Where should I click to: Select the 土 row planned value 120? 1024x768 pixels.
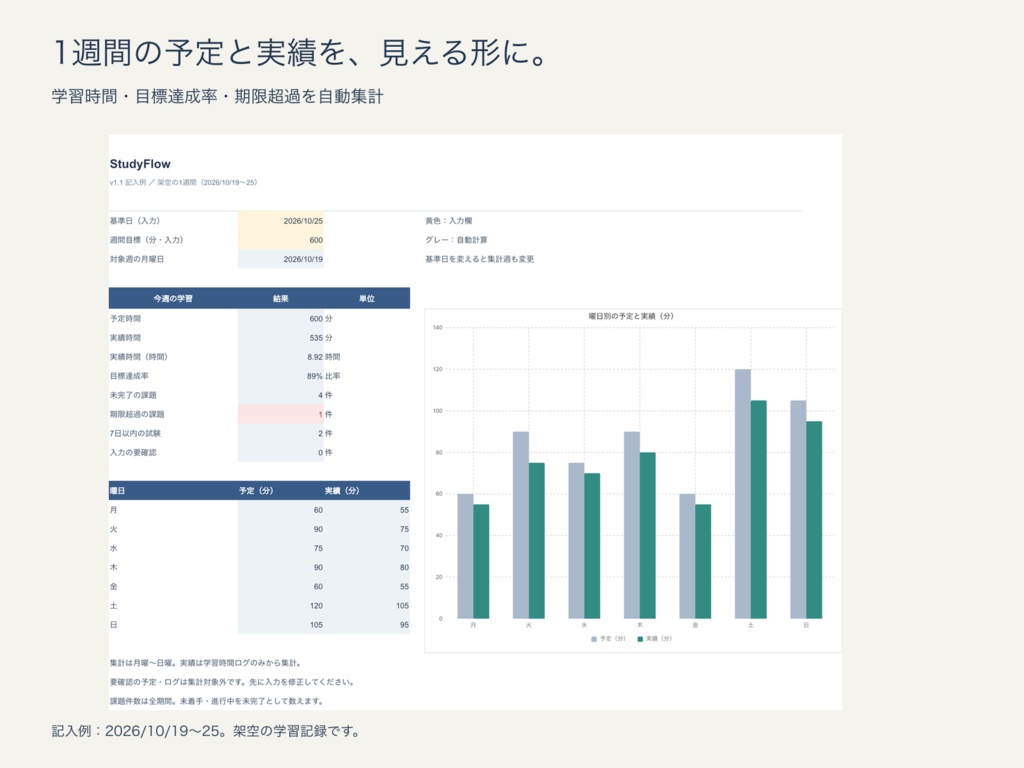(x=281, y=605)
